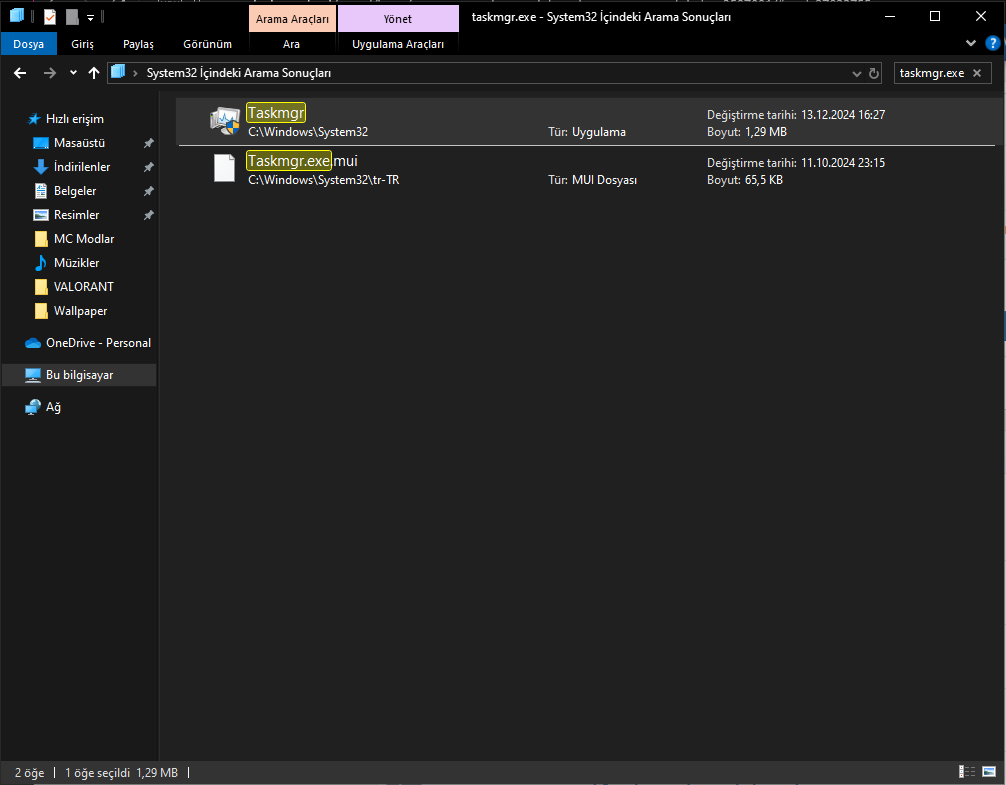Click the address bar breadcrumb chevron
Viewport: 1006px width, 785px height.
point(135,73)
